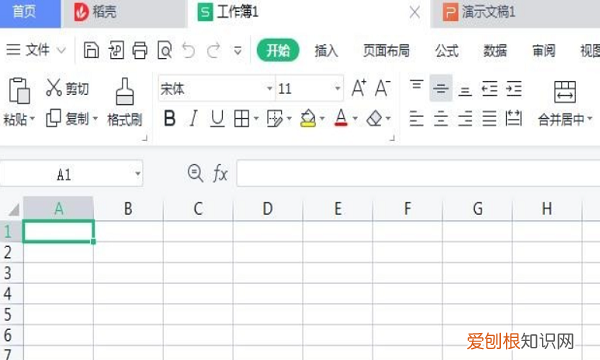The image size is (600, 360).
Task: Increase font size with A+ icon
Action: click(359, 88)
